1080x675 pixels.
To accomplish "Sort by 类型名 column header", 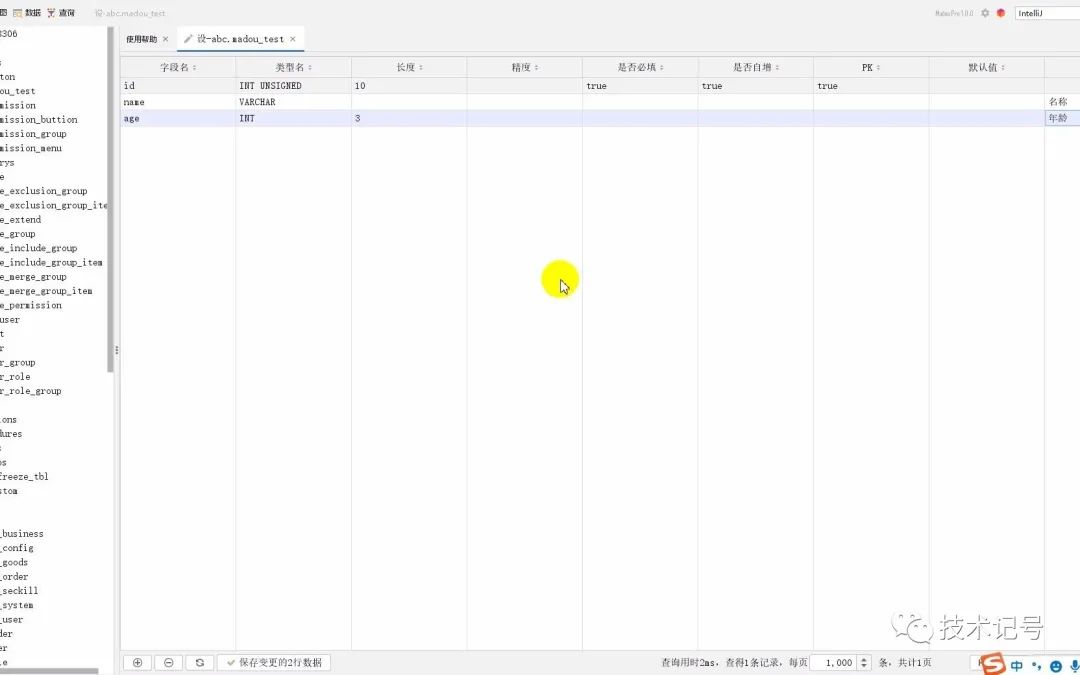I will pos(294,68).
